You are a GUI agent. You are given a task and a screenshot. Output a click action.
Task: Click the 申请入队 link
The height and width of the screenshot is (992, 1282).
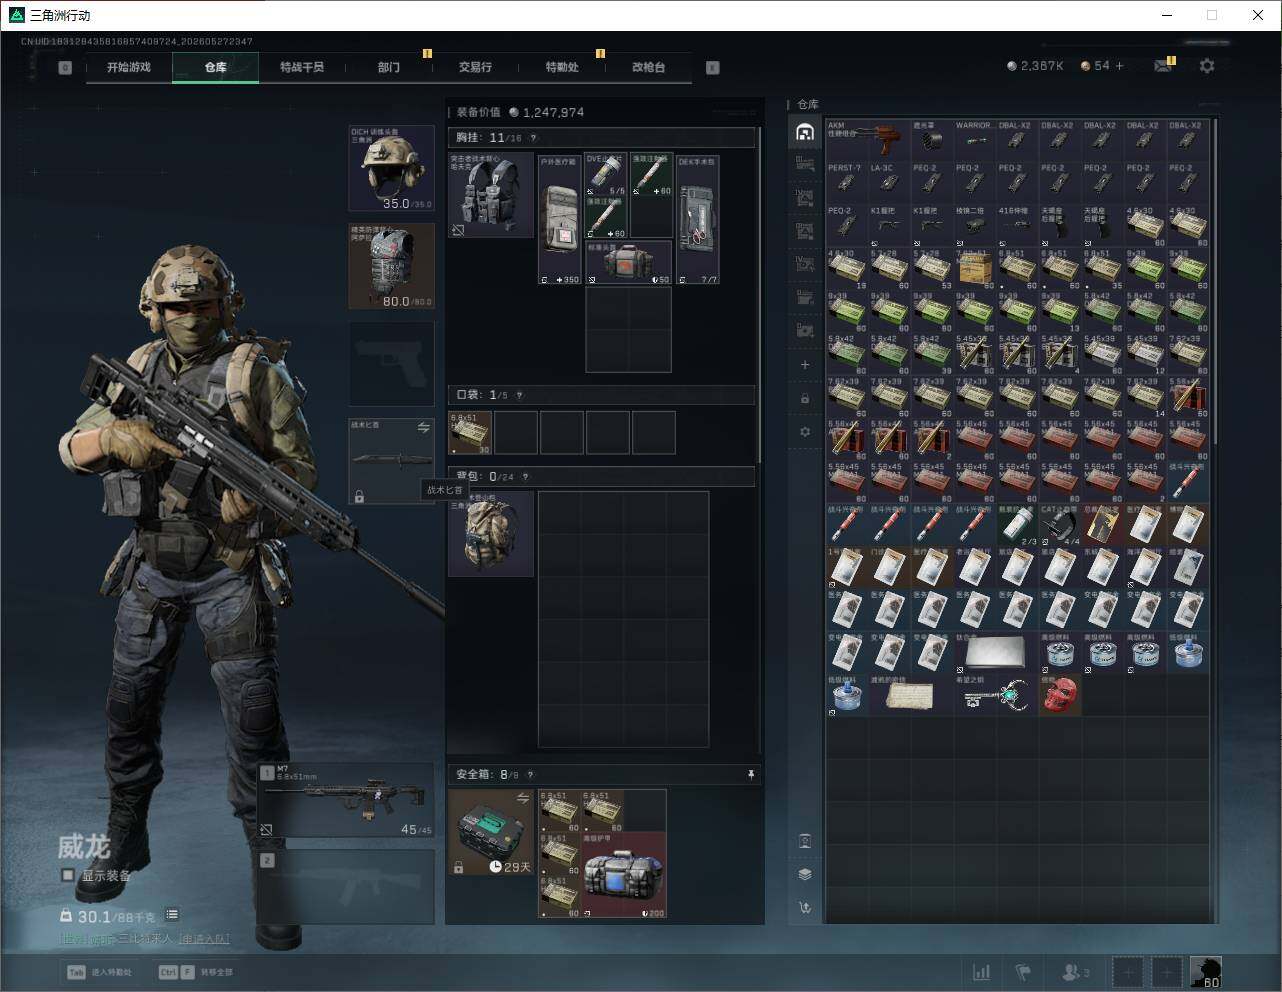204,939
